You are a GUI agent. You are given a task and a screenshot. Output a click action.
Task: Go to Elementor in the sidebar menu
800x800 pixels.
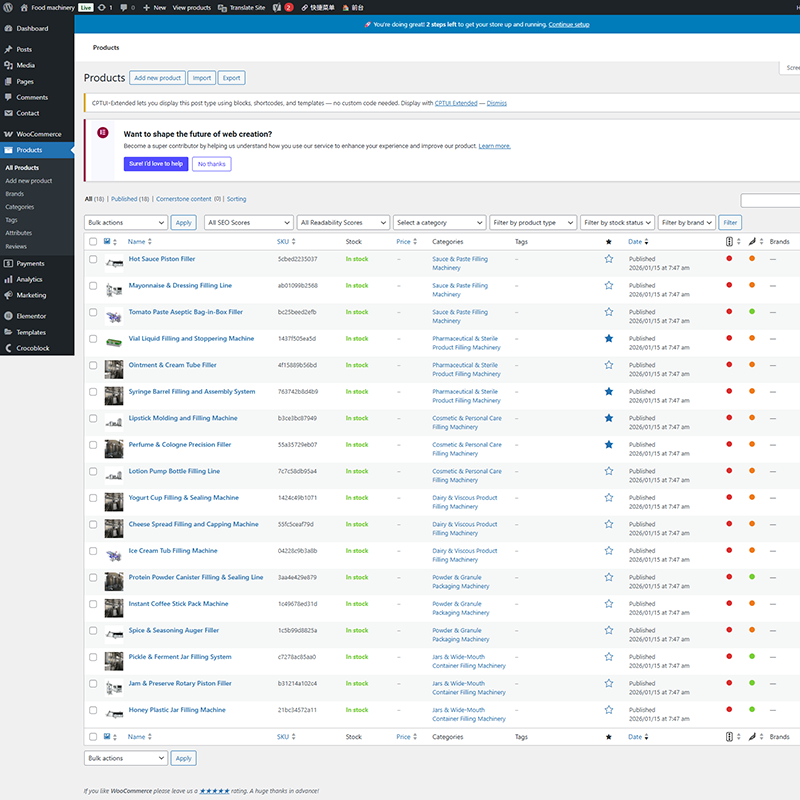coord(31,316)
